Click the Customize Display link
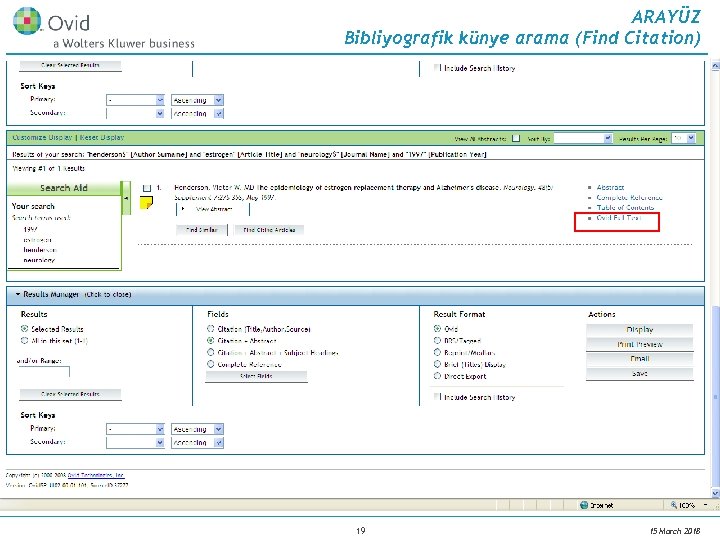This screenshot has width=720, height=540. 42,137
